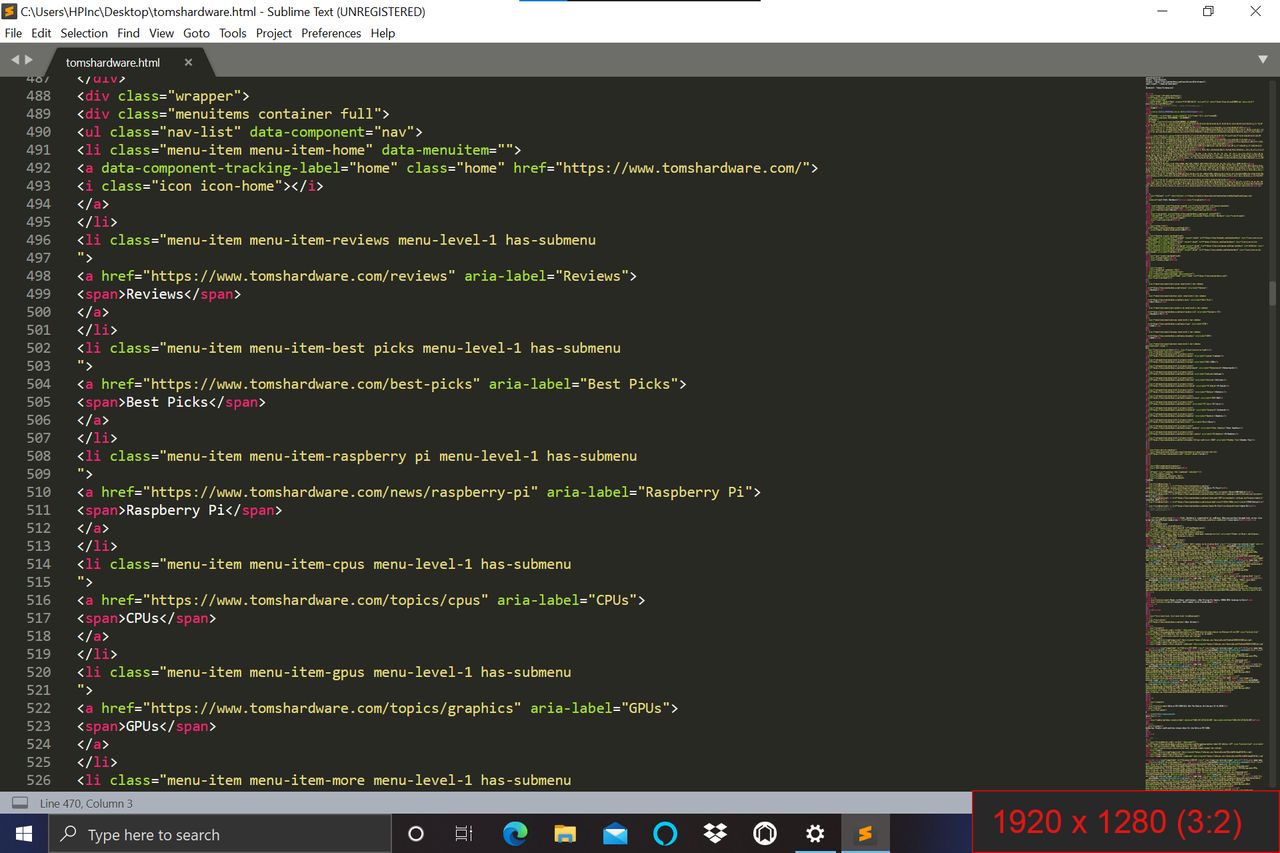Click line number 488 in gutter
This screenshot has width=1280, height=853.
pos(38,96)
